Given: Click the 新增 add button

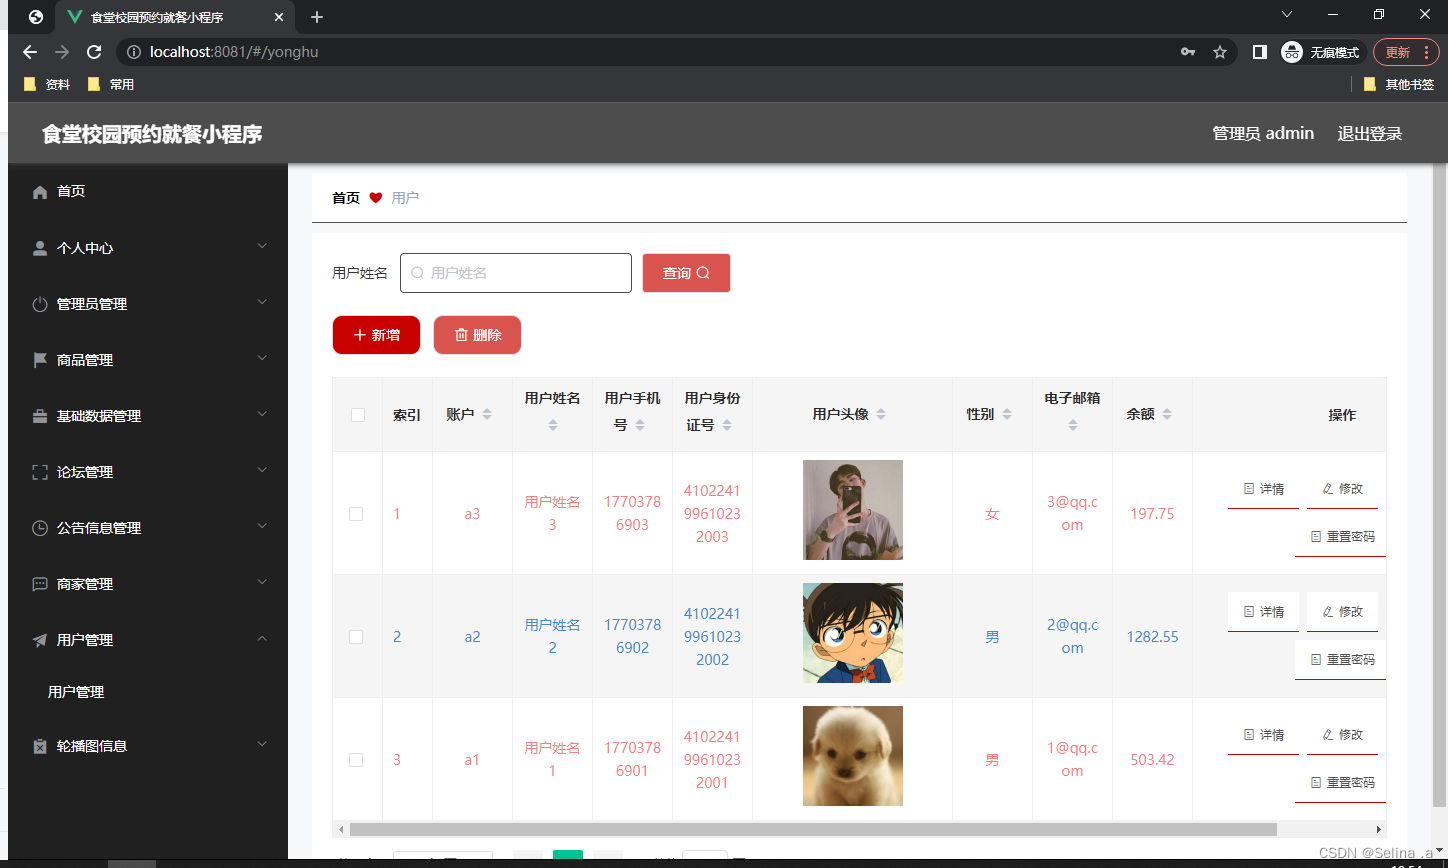Looking at the screenshot, I should pos(376,335).
